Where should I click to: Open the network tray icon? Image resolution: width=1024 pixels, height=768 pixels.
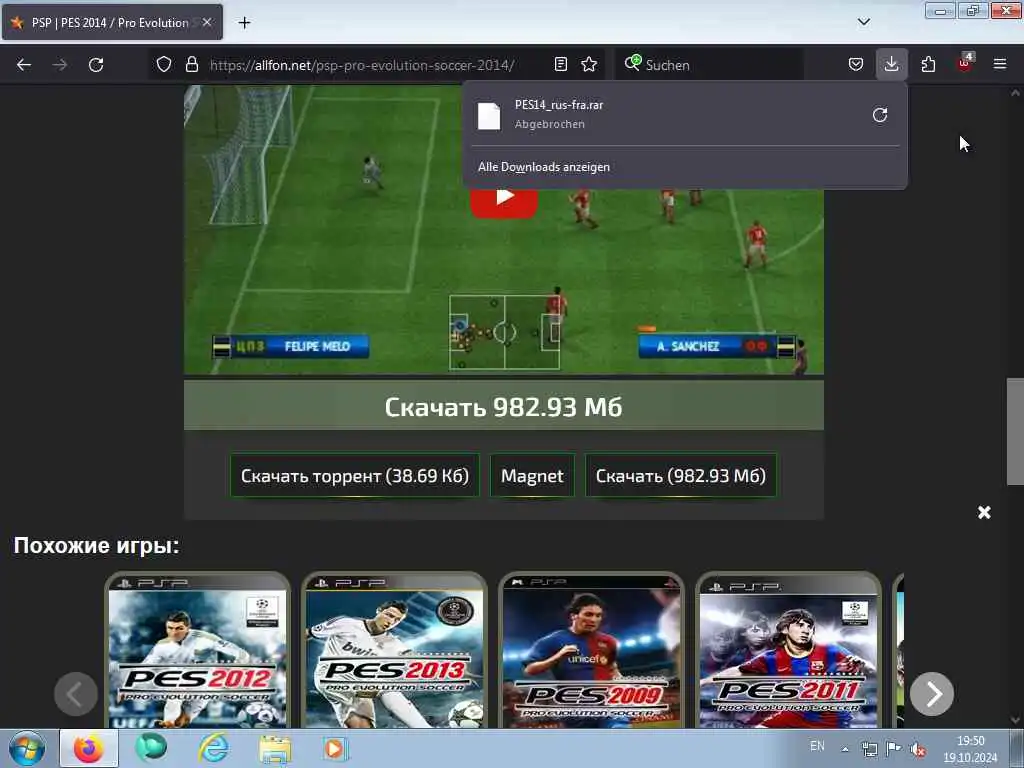coord(869,749)
